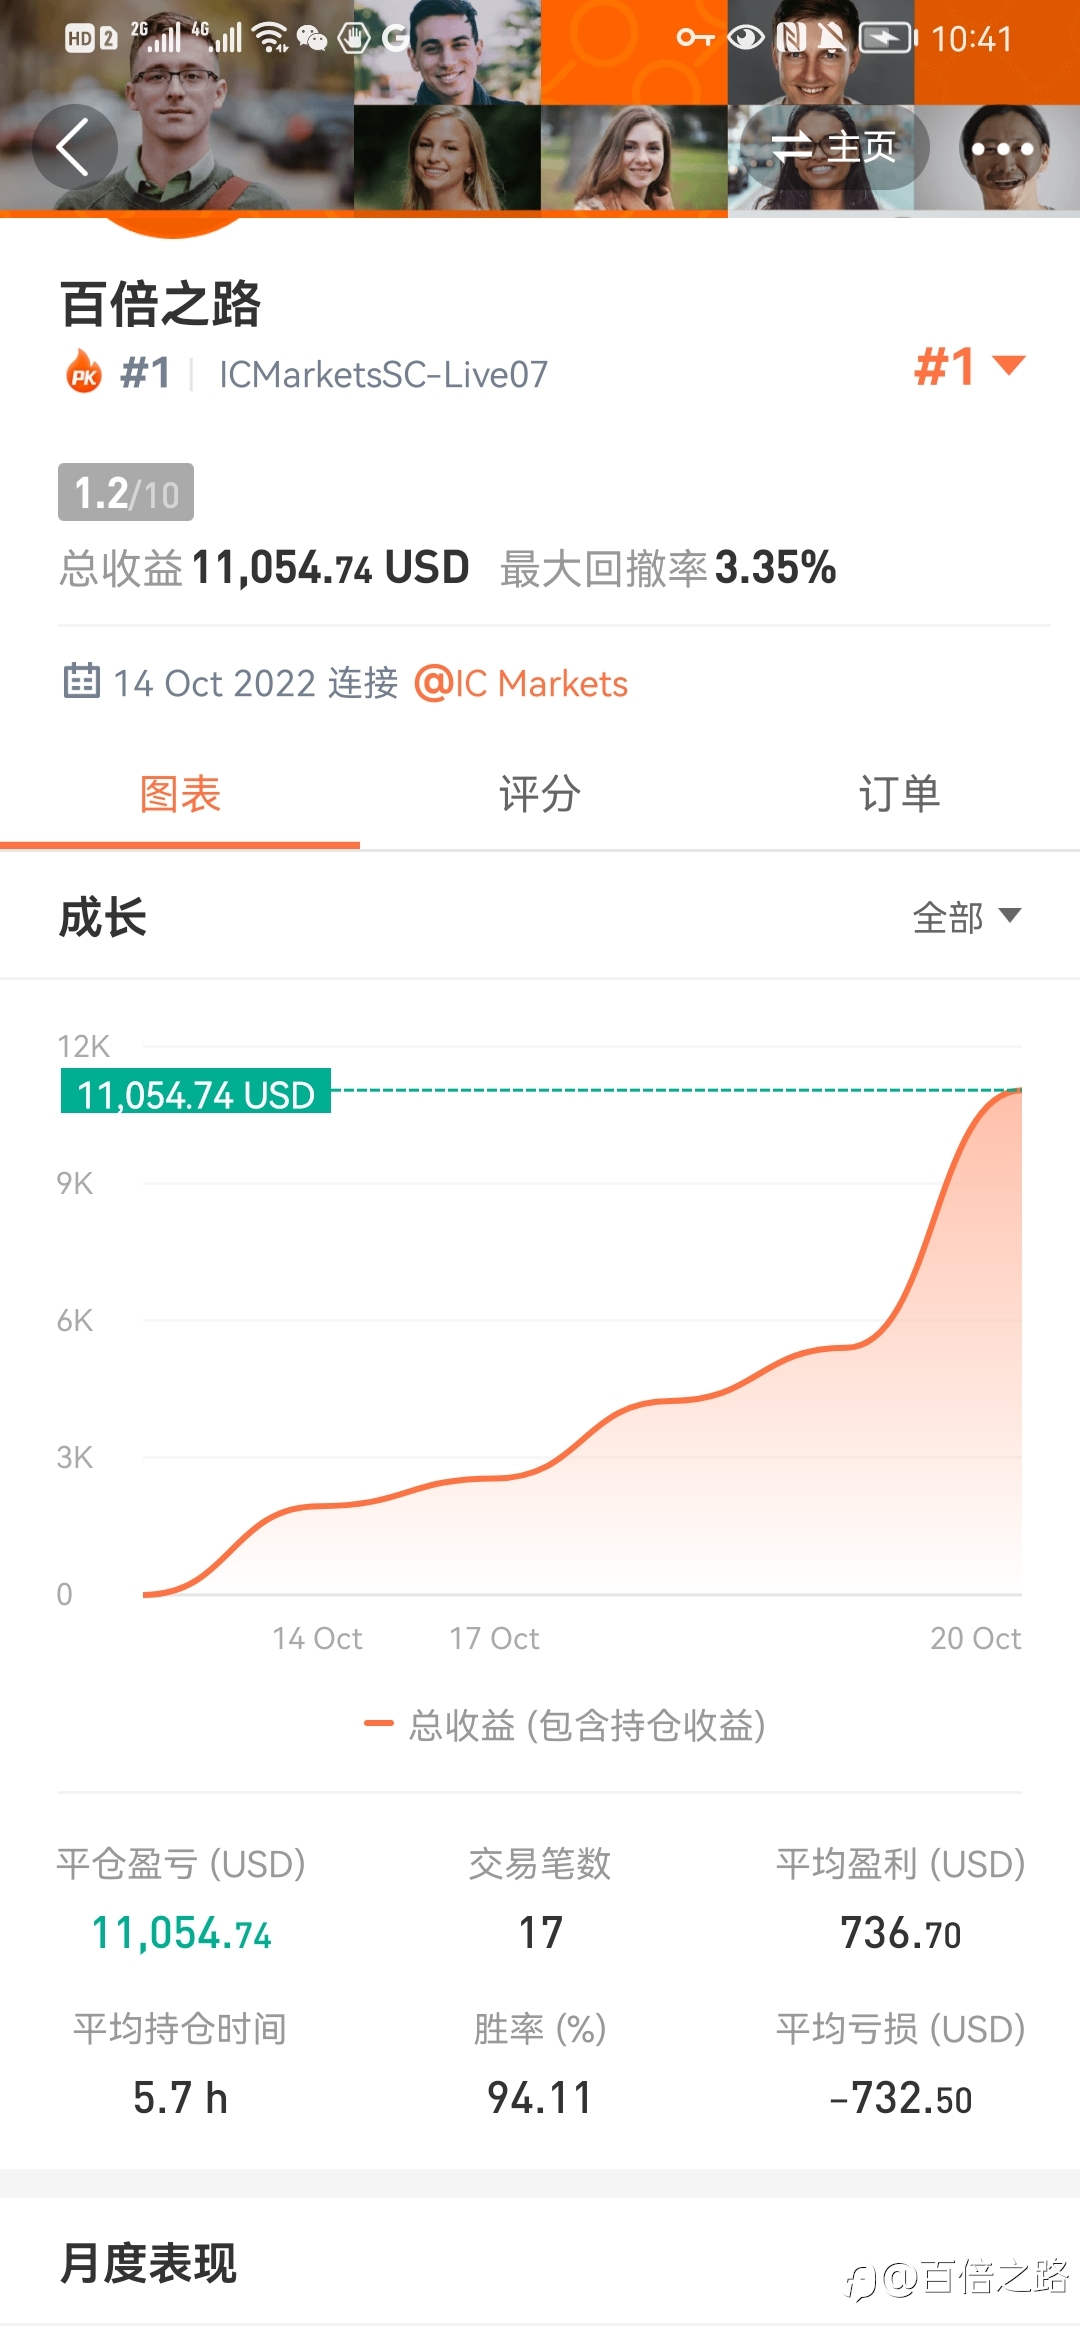1080x2340 pixels.
Task: Tap the dropdown arrow next to 全部
Action: coord(1010,915)
